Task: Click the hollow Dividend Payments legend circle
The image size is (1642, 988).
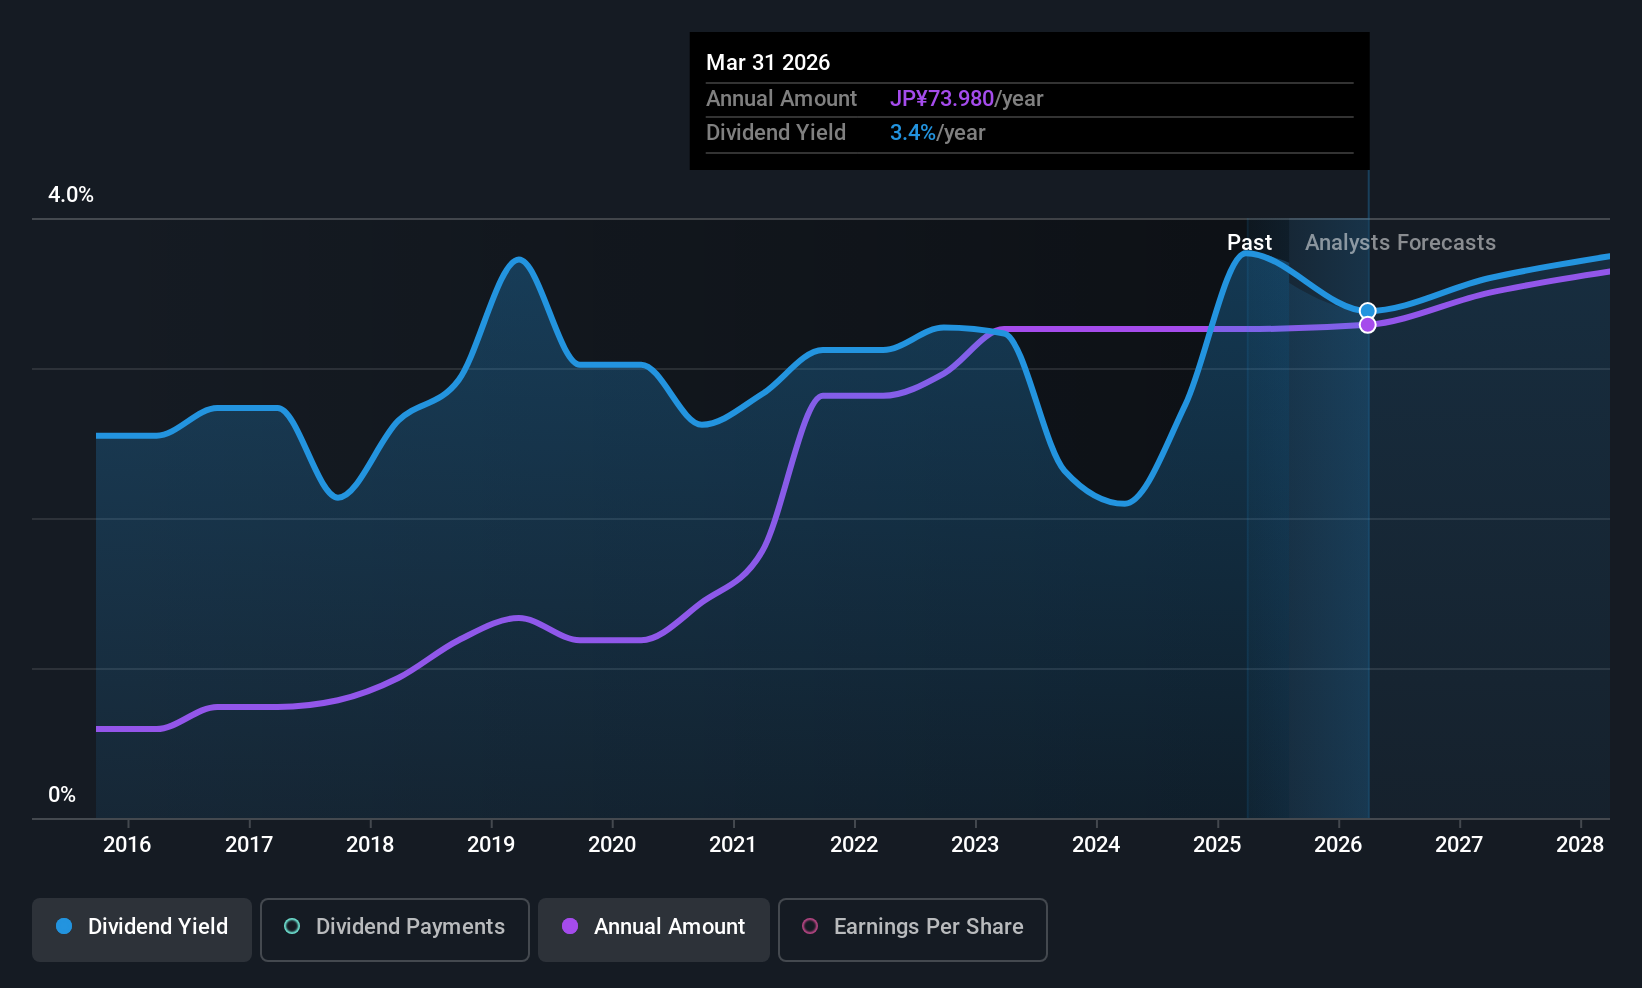Action: point(292,927)
